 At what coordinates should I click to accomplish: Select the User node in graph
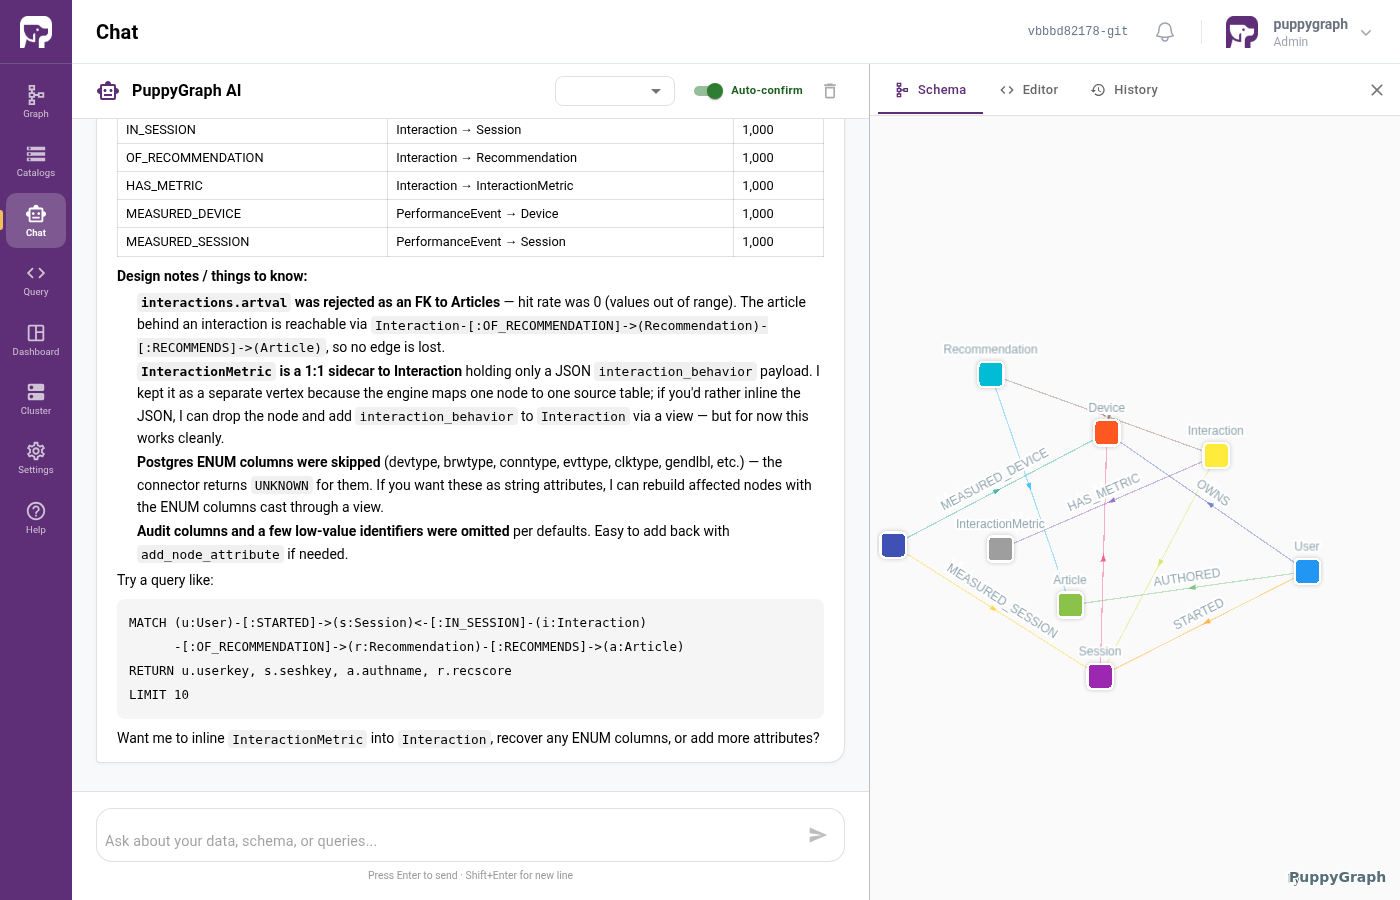coord(1308,571)
